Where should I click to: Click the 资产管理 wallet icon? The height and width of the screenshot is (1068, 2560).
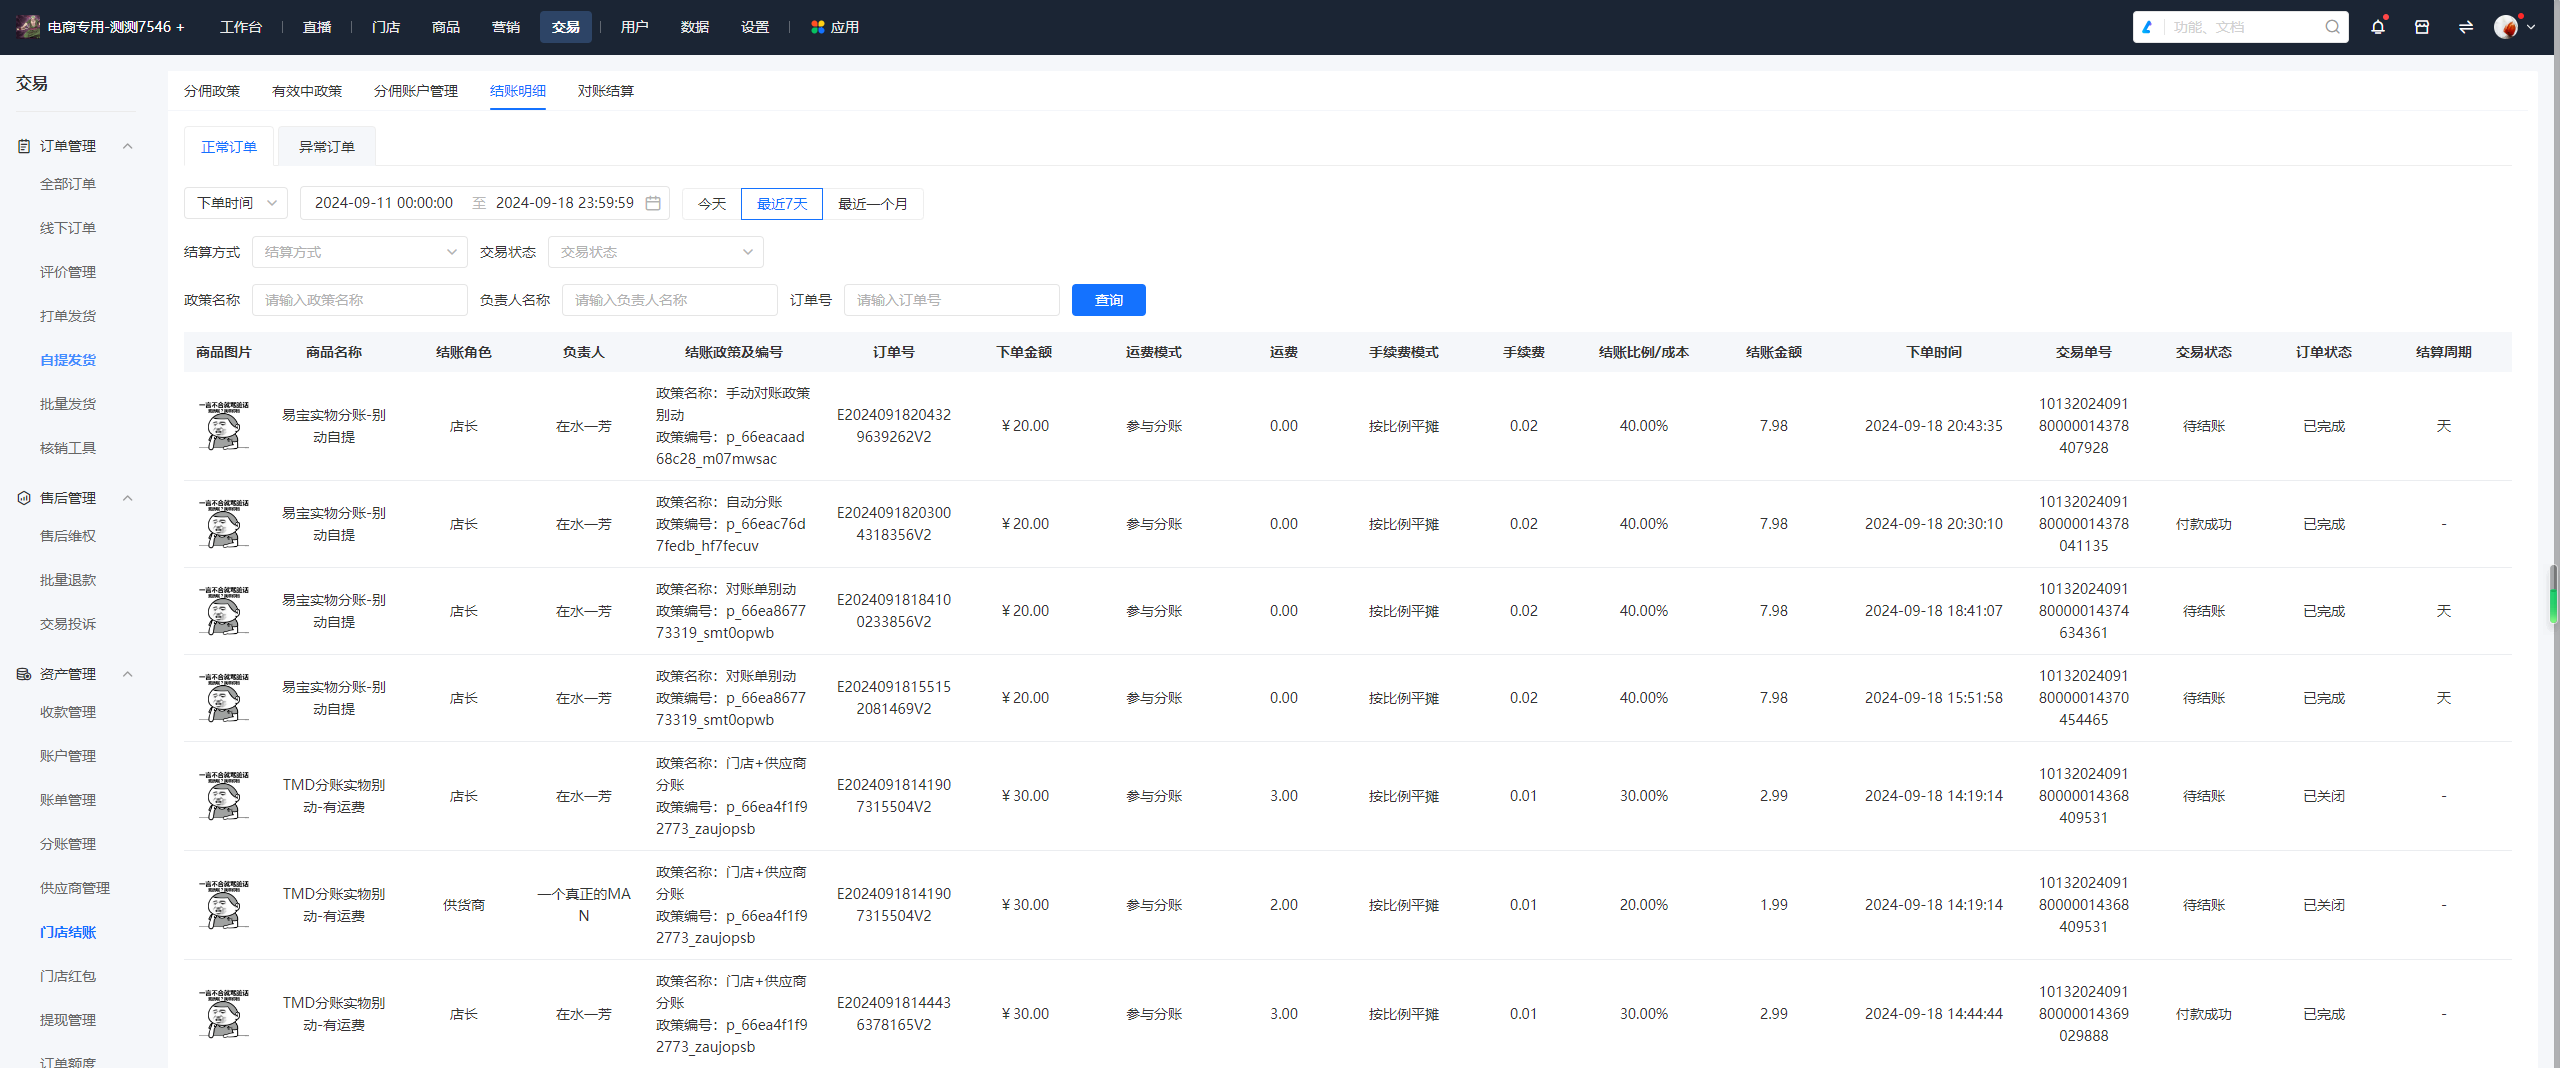tap(24, 674)
